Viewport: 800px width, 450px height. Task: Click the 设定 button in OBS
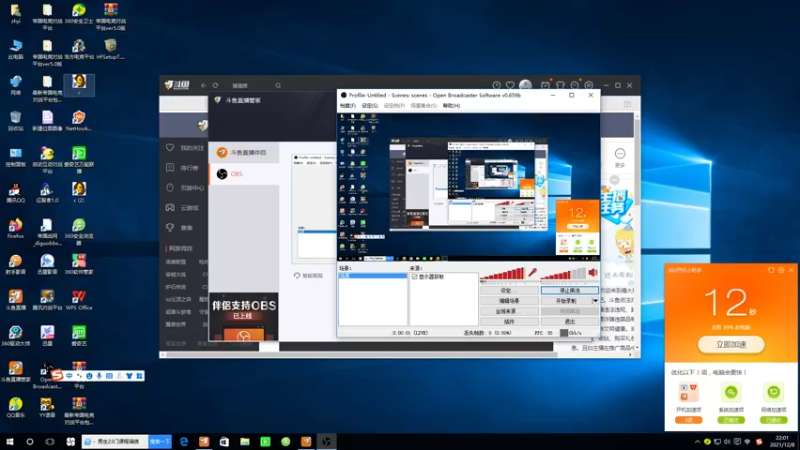click(509, 290)
